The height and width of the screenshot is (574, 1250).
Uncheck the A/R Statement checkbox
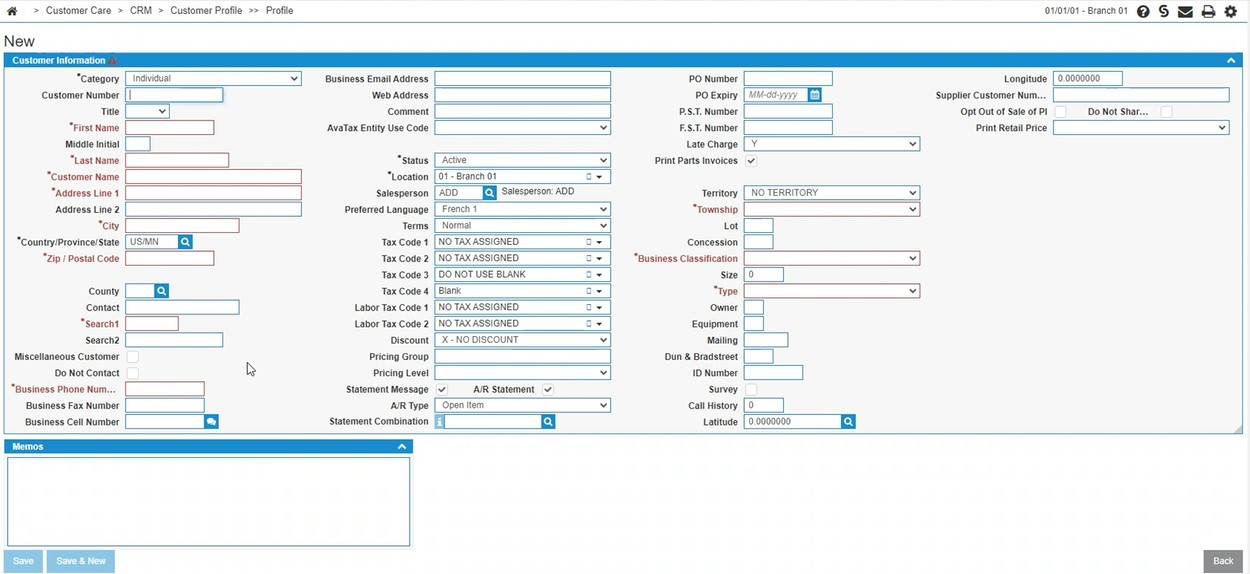(x=548, y=389)
